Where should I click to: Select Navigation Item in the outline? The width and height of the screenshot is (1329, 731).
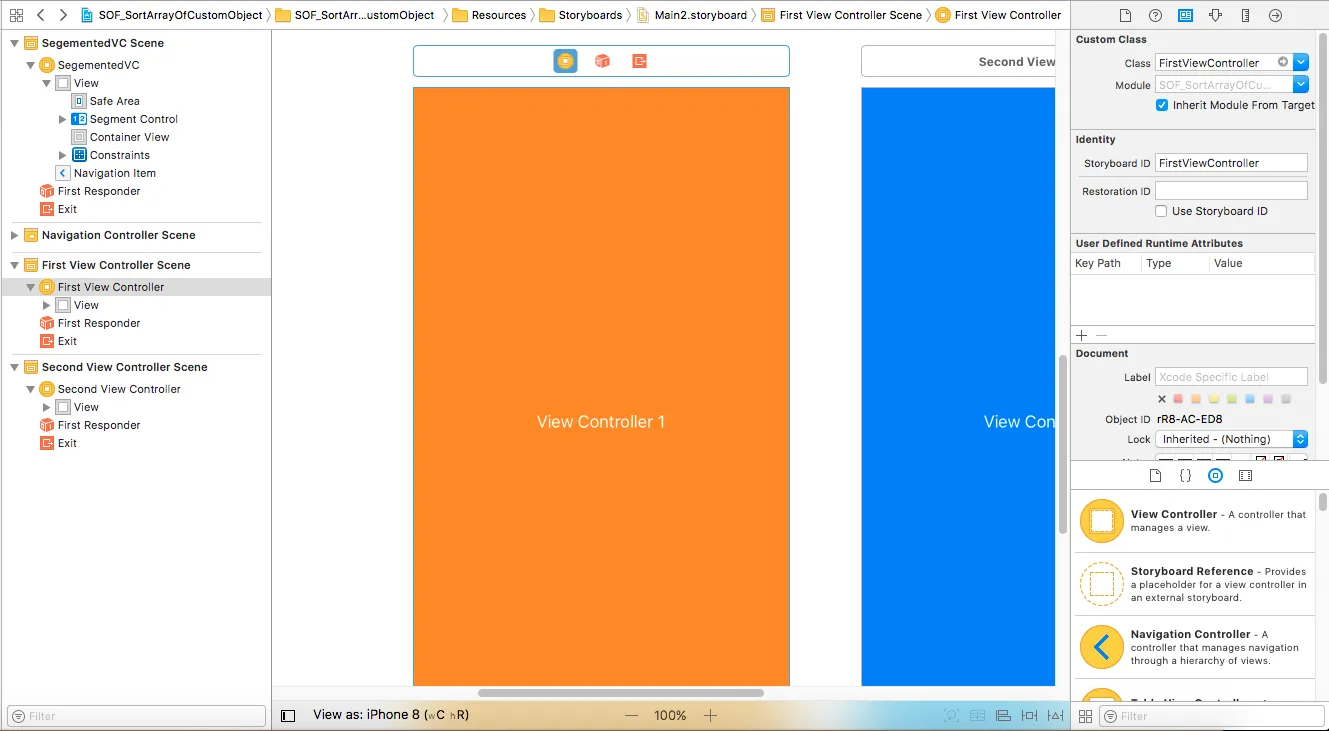(x=106, y=173)
